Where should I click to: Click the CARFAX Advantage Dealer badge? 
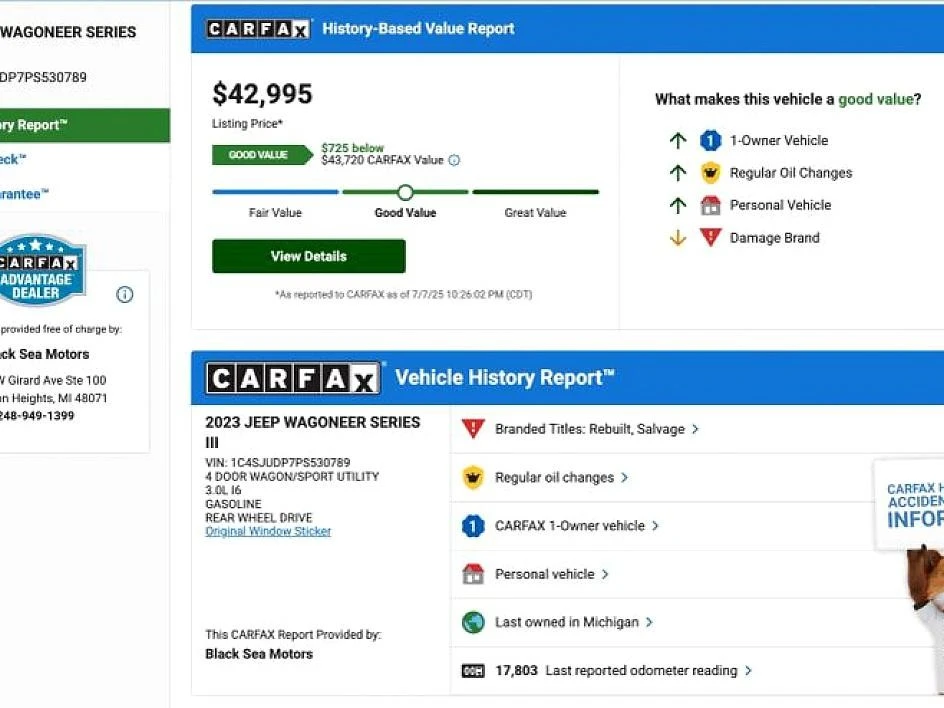(39, 269)
